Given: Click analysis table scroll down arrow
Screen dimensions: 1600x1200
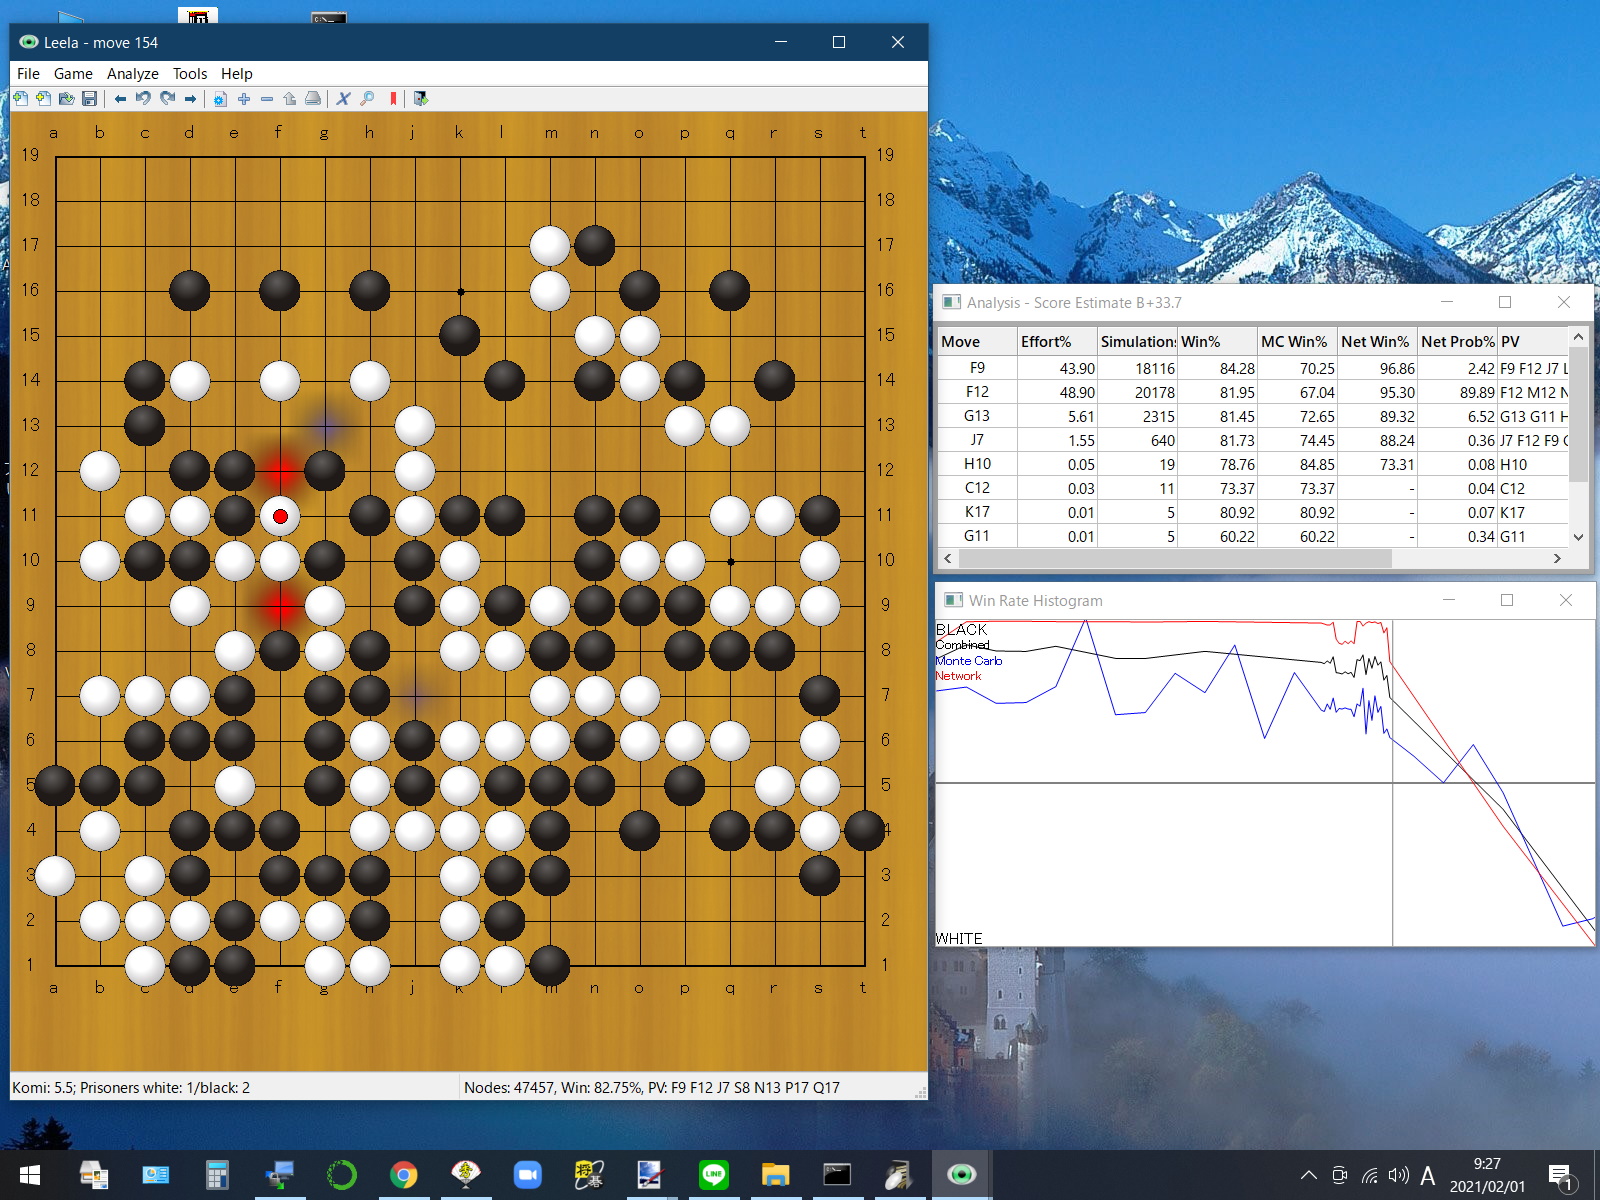Looking at the screenshot, I should pos(1578,537).
